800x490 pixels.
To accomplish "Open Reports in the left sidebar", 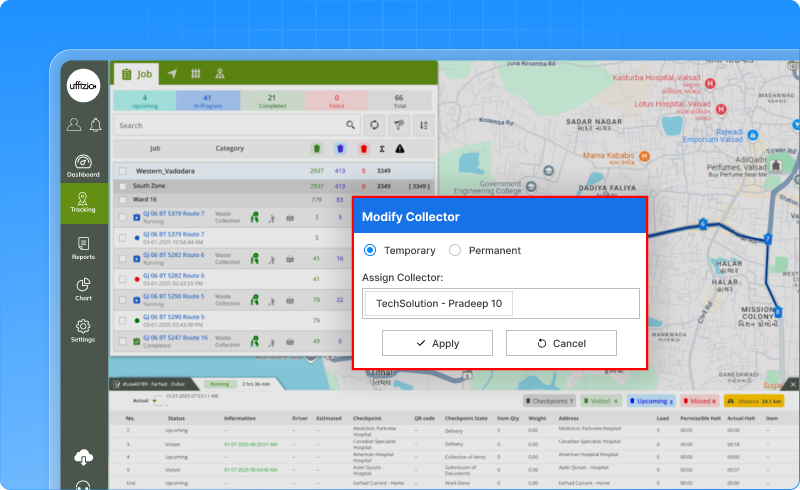I will click(83, 248).
